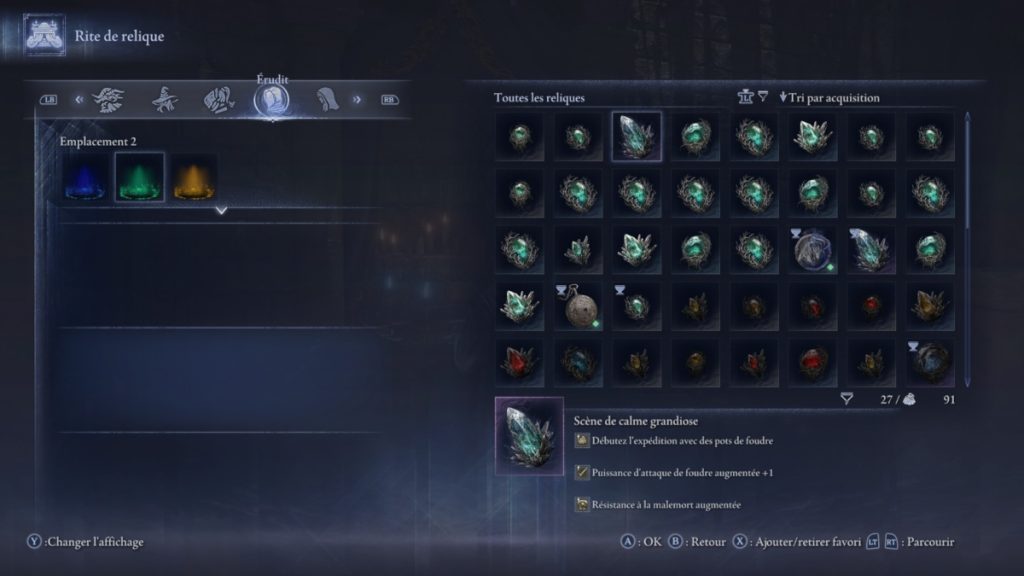Open the Érudit character tab icon

click(272, 100)
